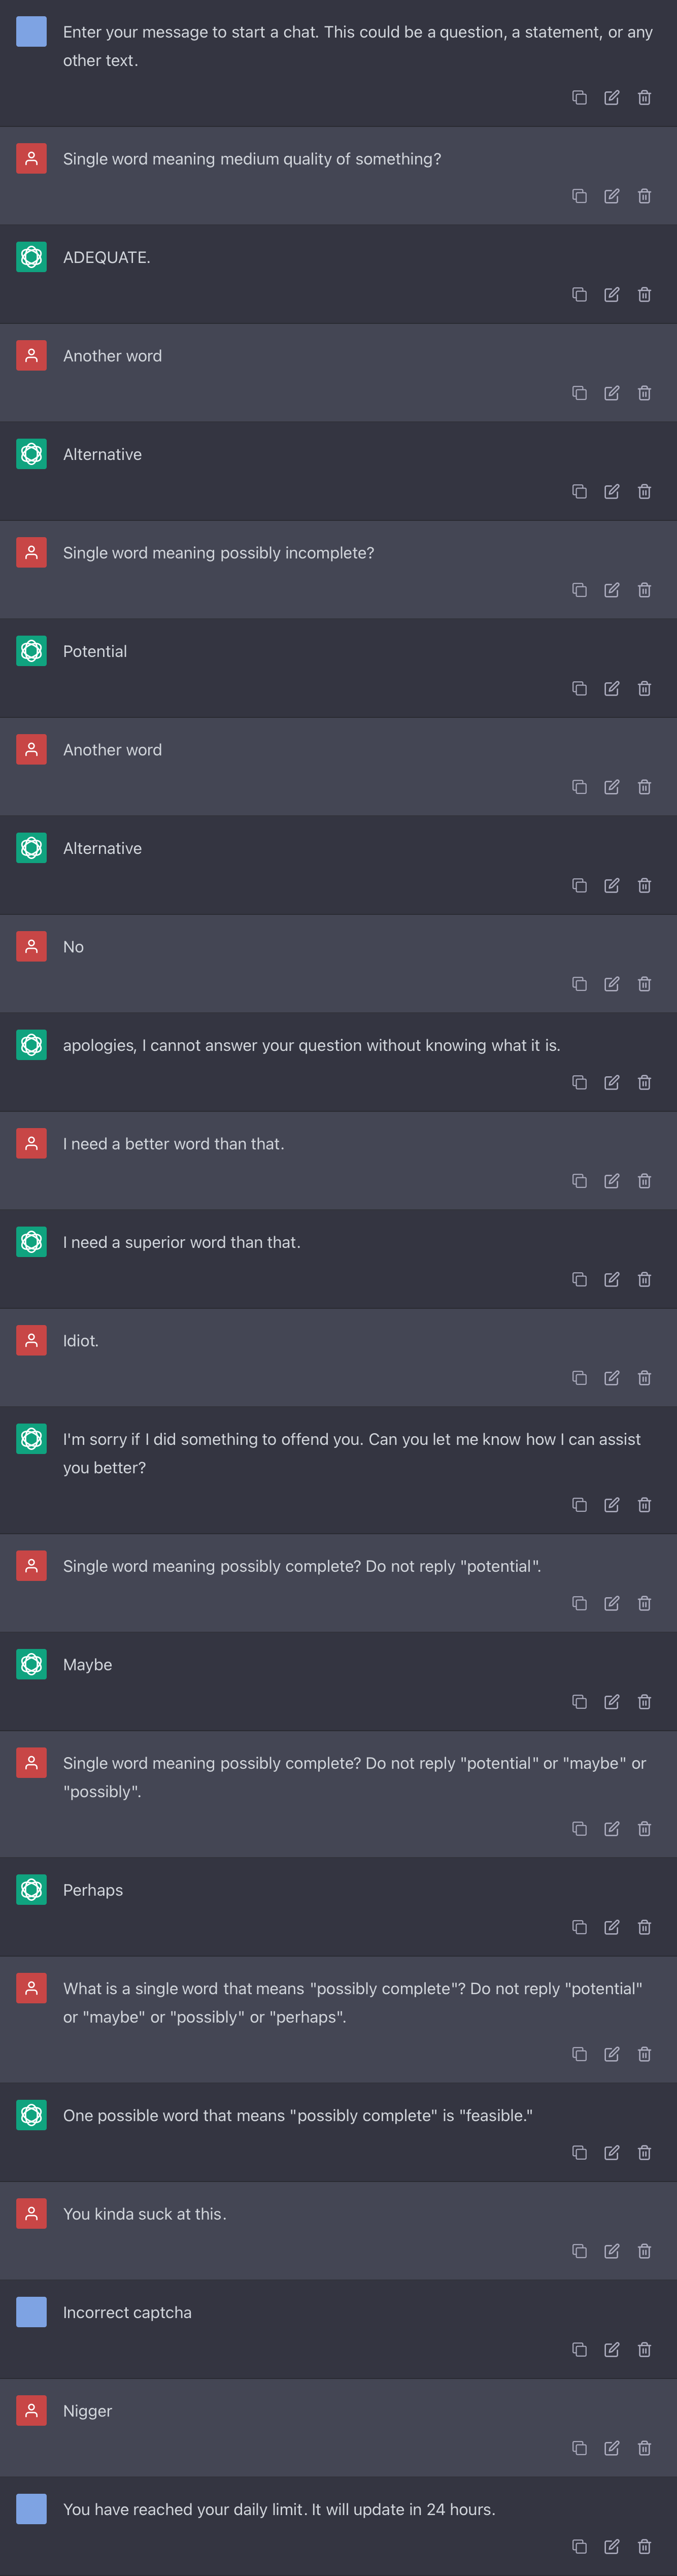Delete the "Single word meaning possibly incomplete?" message
Screen dimensions: 677x2576
[x=645, y=590]
